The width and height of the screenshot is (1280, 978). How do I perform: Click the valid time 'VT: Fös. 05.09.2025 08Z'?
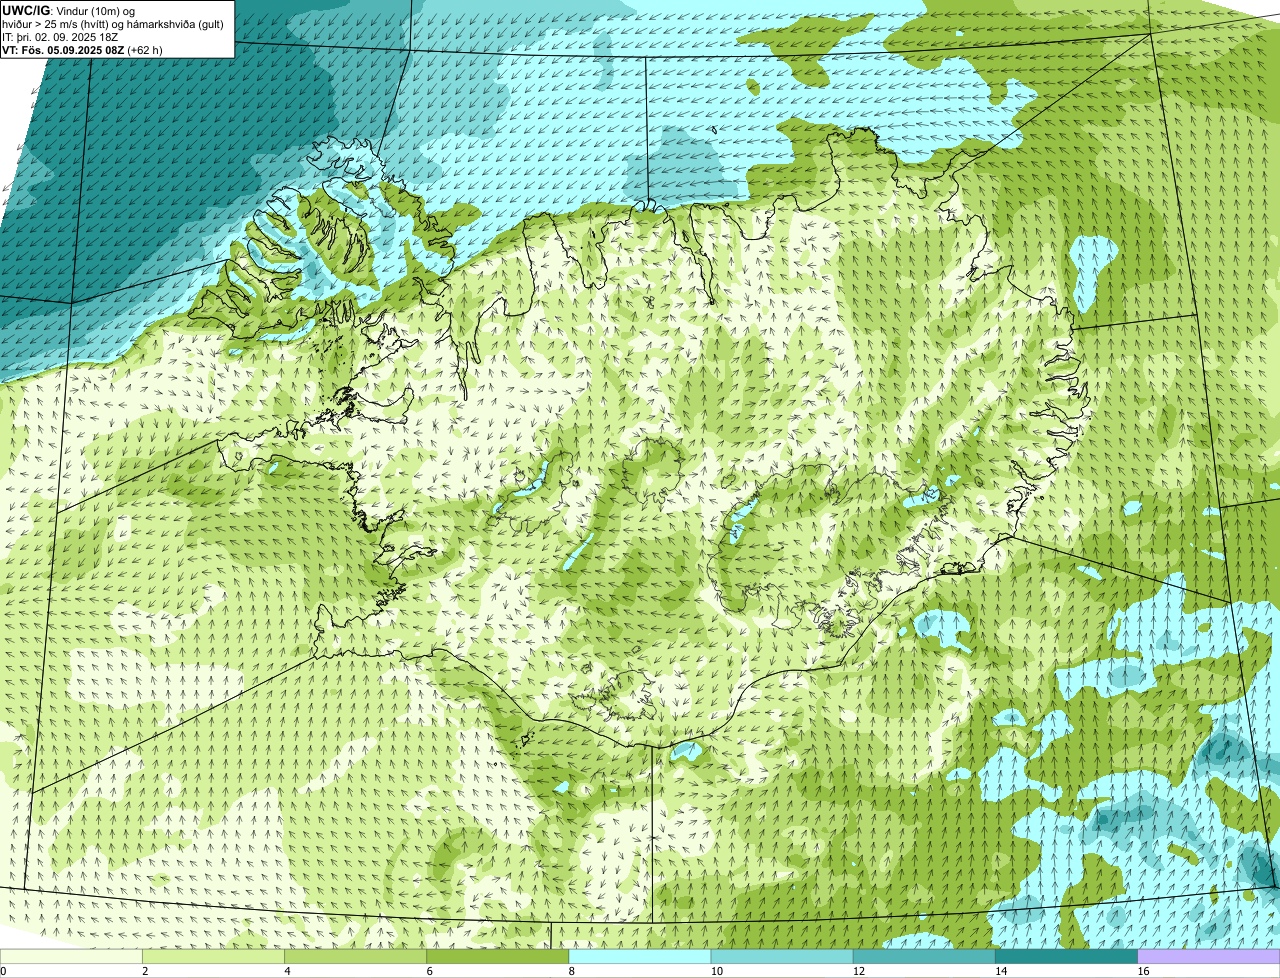[x=64, y=50]
